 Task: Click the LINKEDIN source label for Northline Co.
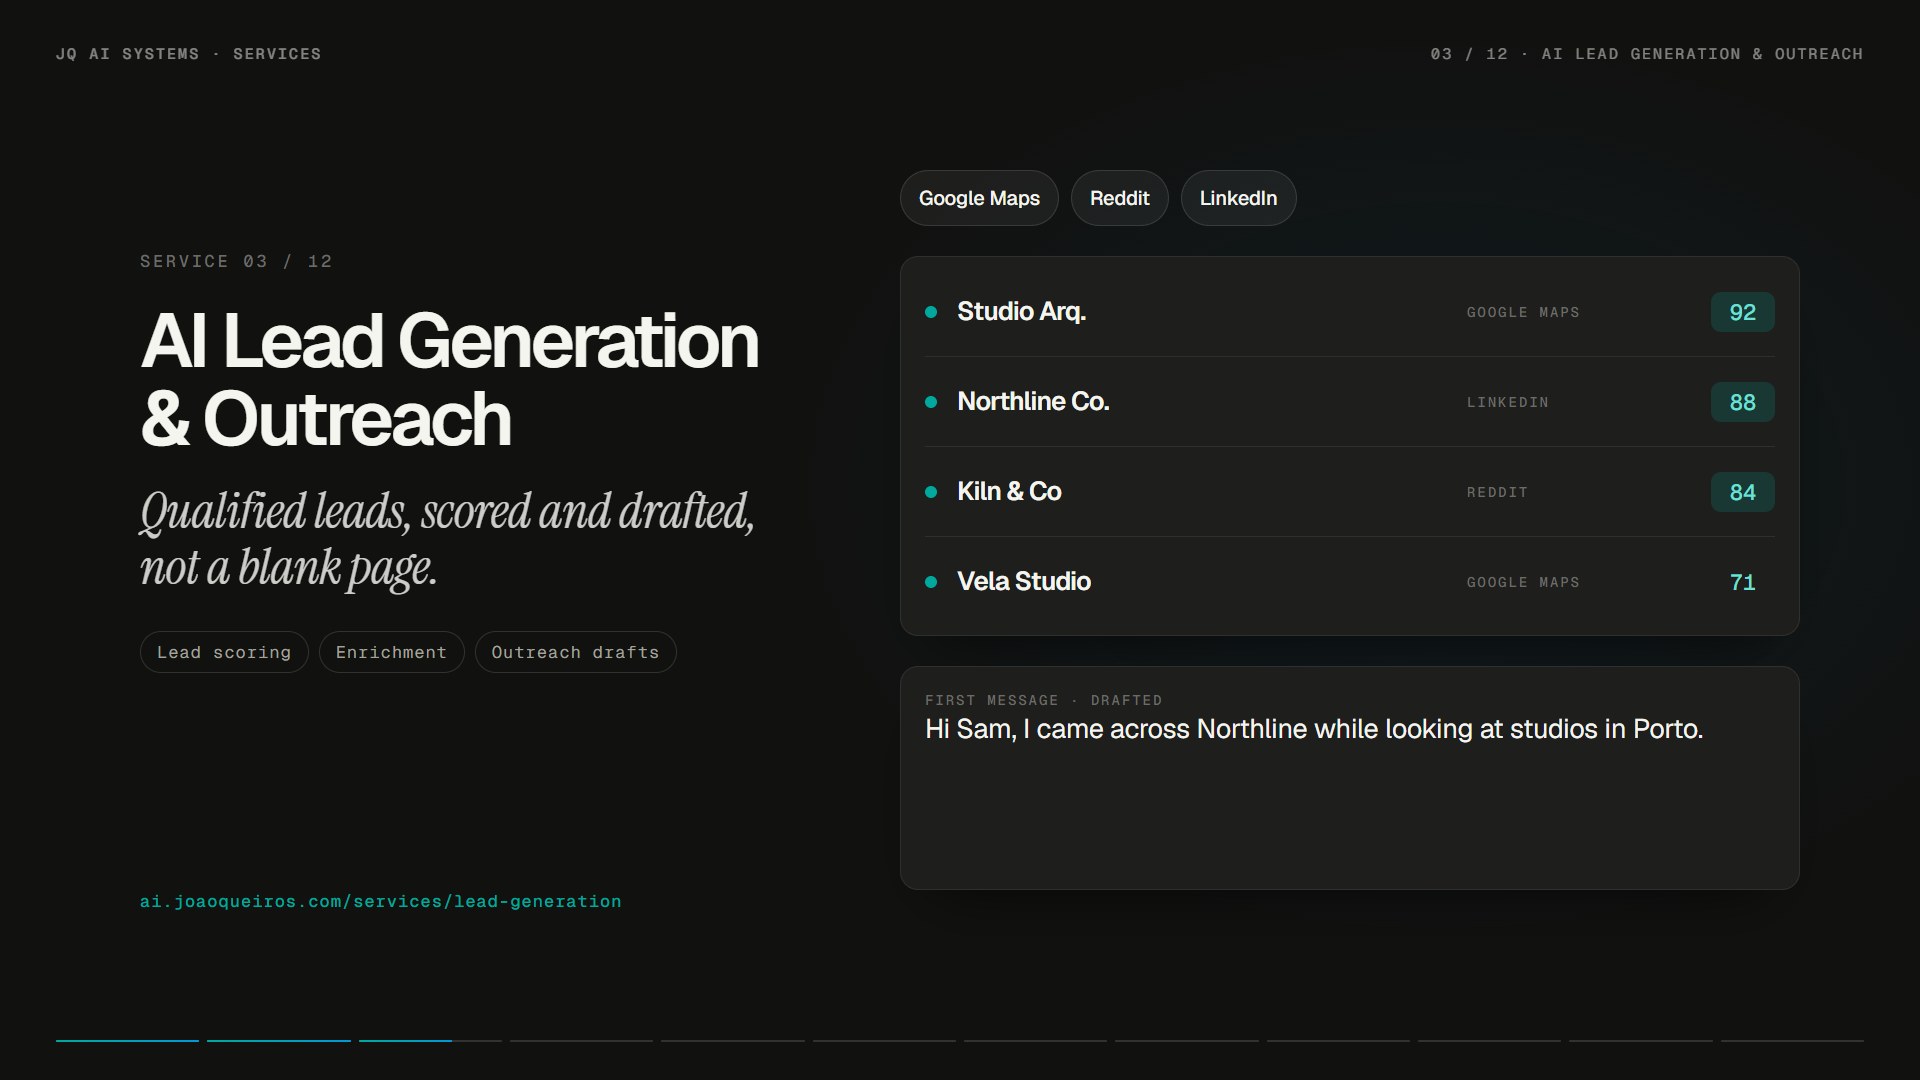(x=1507, y=402)
